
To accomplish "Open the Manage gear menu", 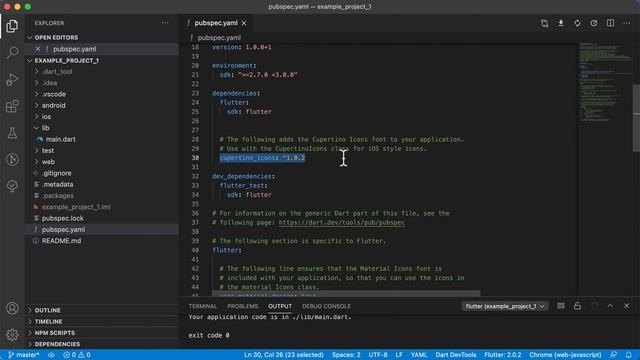I will 12,335.
